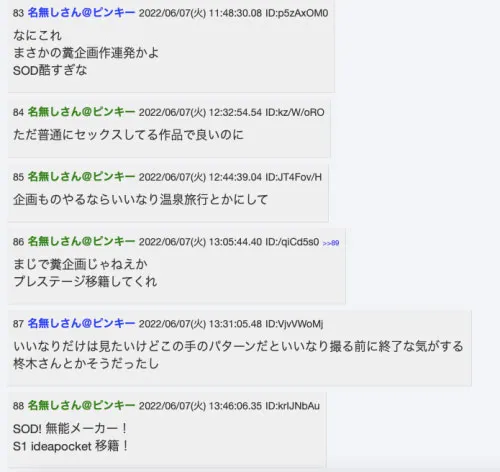Image resolution: width=500 pixels, height=472 pixels.
Task: Click the ID:krIJNbAu label
Action: [x=292, y=406]
